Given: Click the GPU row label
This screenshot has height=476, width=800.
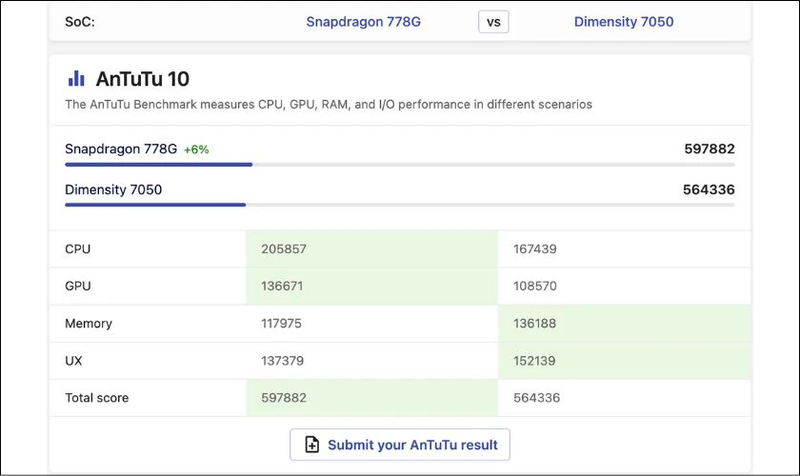Looking at the screenshot, I should [78, 286].
